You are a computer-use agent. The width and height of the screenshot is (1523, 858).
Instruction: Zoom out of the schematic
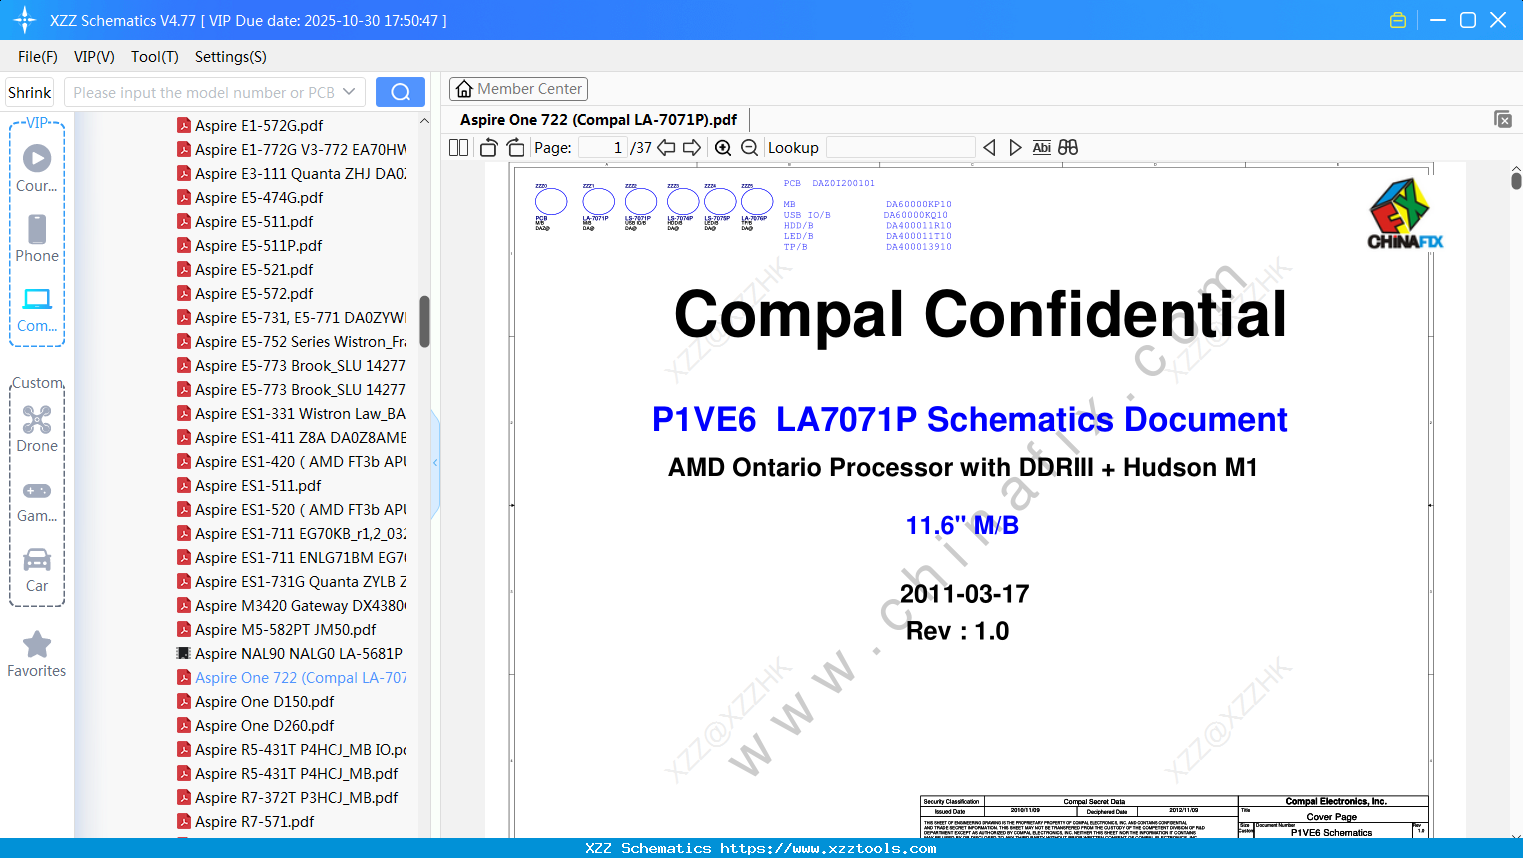coord(749,148)
